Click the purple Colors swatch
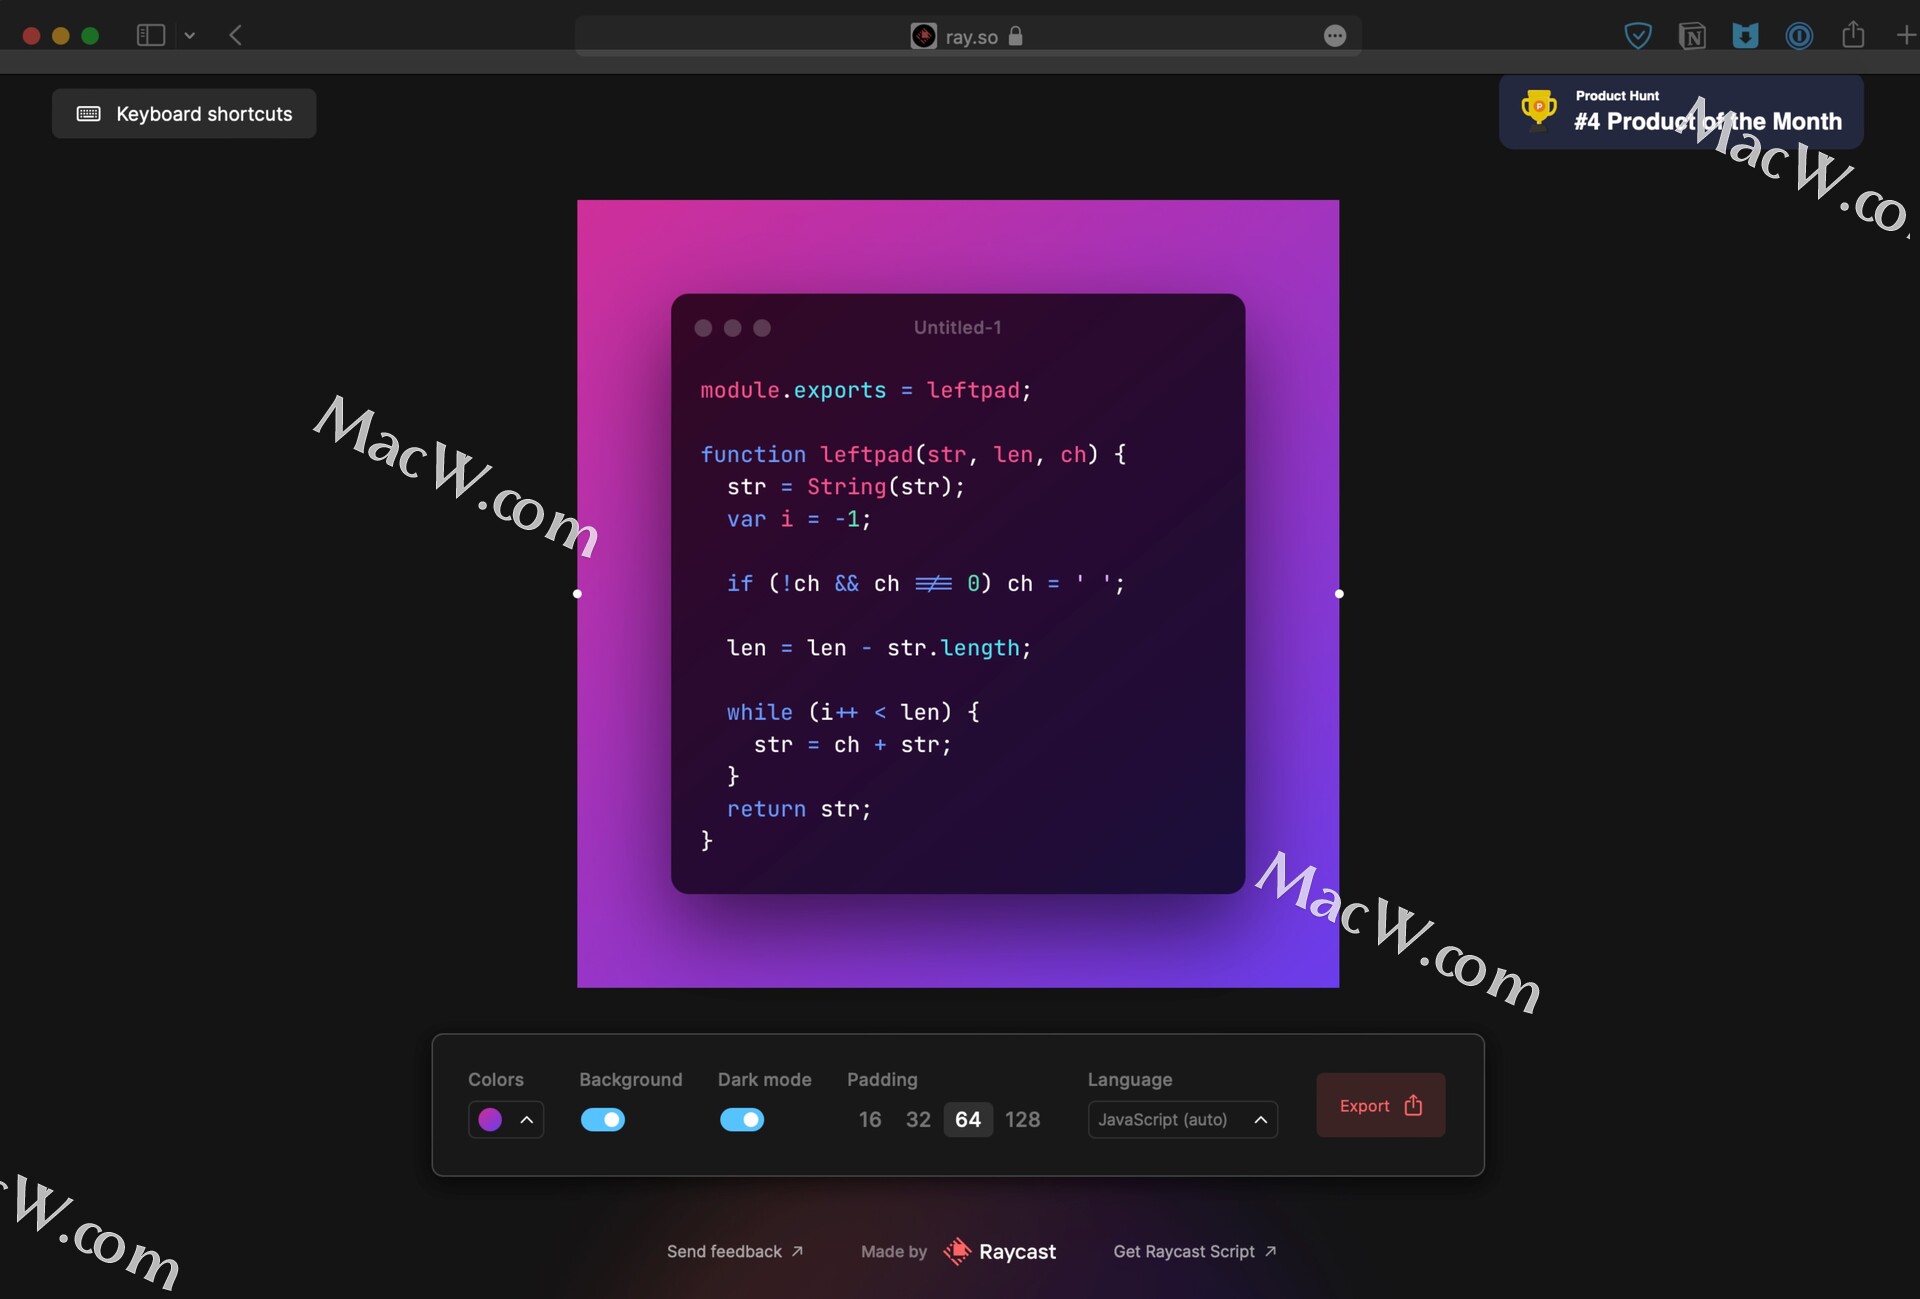1920x1299 pixels. (x=490, y=1120)
